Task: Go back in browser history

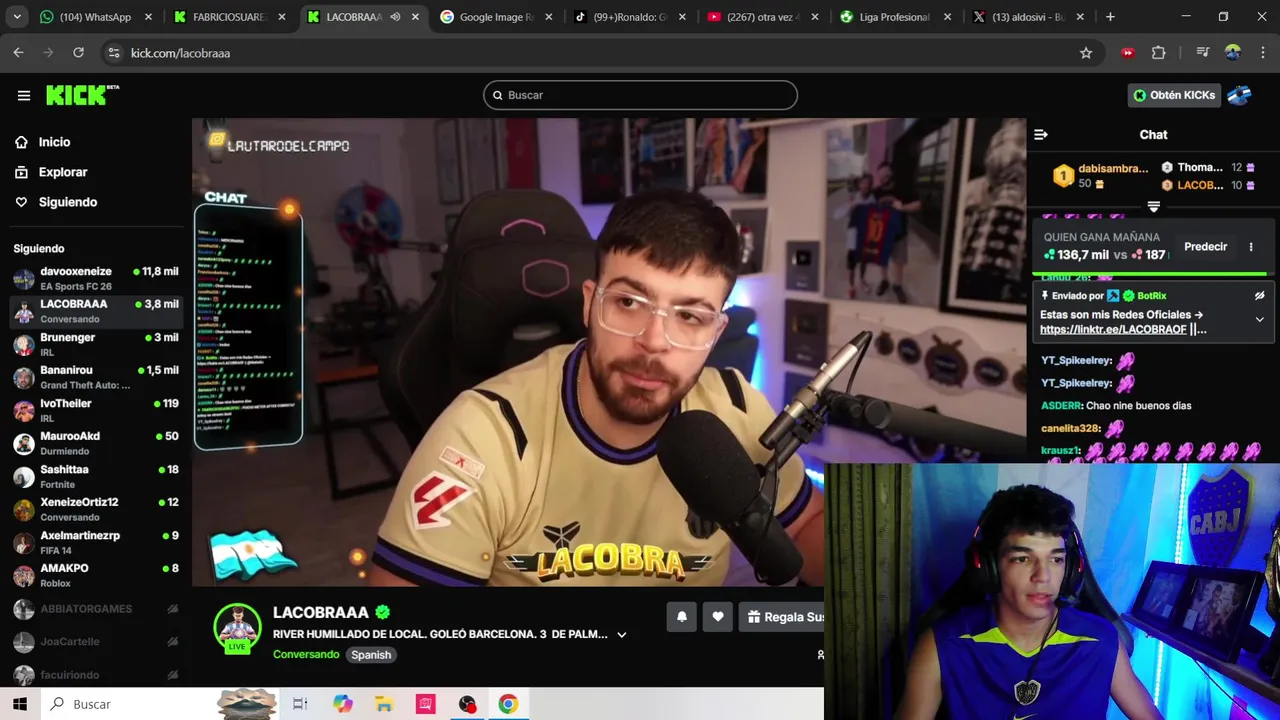Action: 18,53
